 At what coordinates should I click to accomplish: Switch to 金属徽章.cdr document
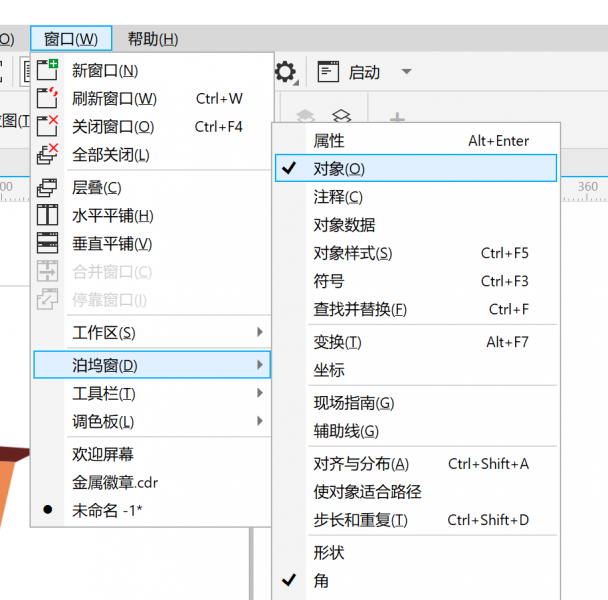[152, 482]
